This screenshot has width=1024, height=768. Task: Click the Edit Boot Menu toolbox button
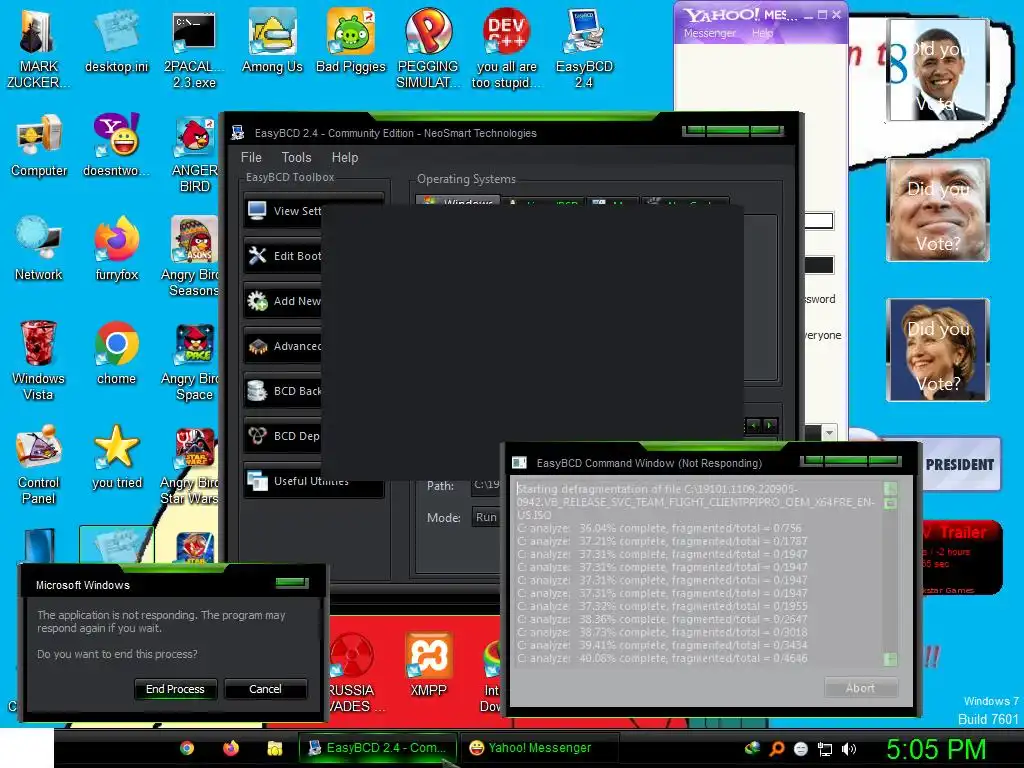pyautogui.click(x=283, y=256)
